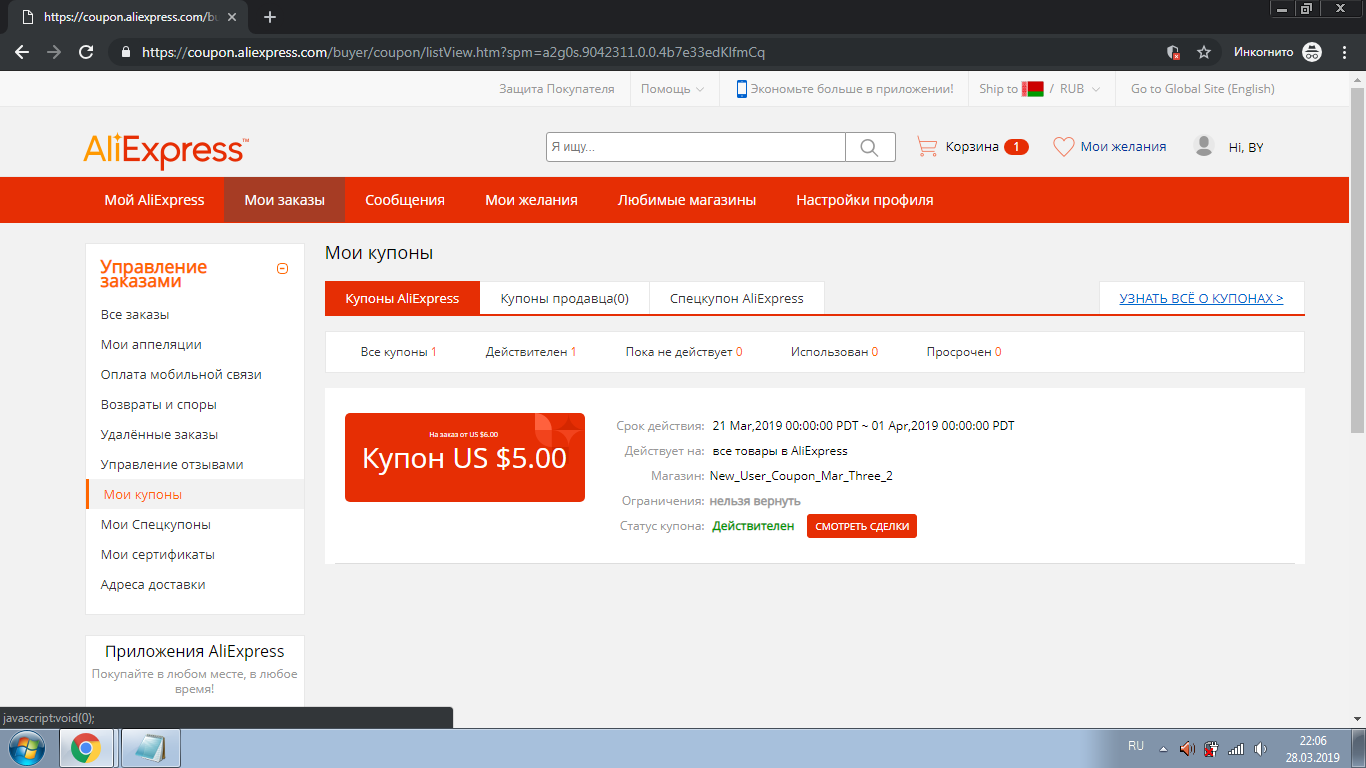1366x768 pixels.
Task: Open Адреса доставки
Action: [x=153, y=585]
